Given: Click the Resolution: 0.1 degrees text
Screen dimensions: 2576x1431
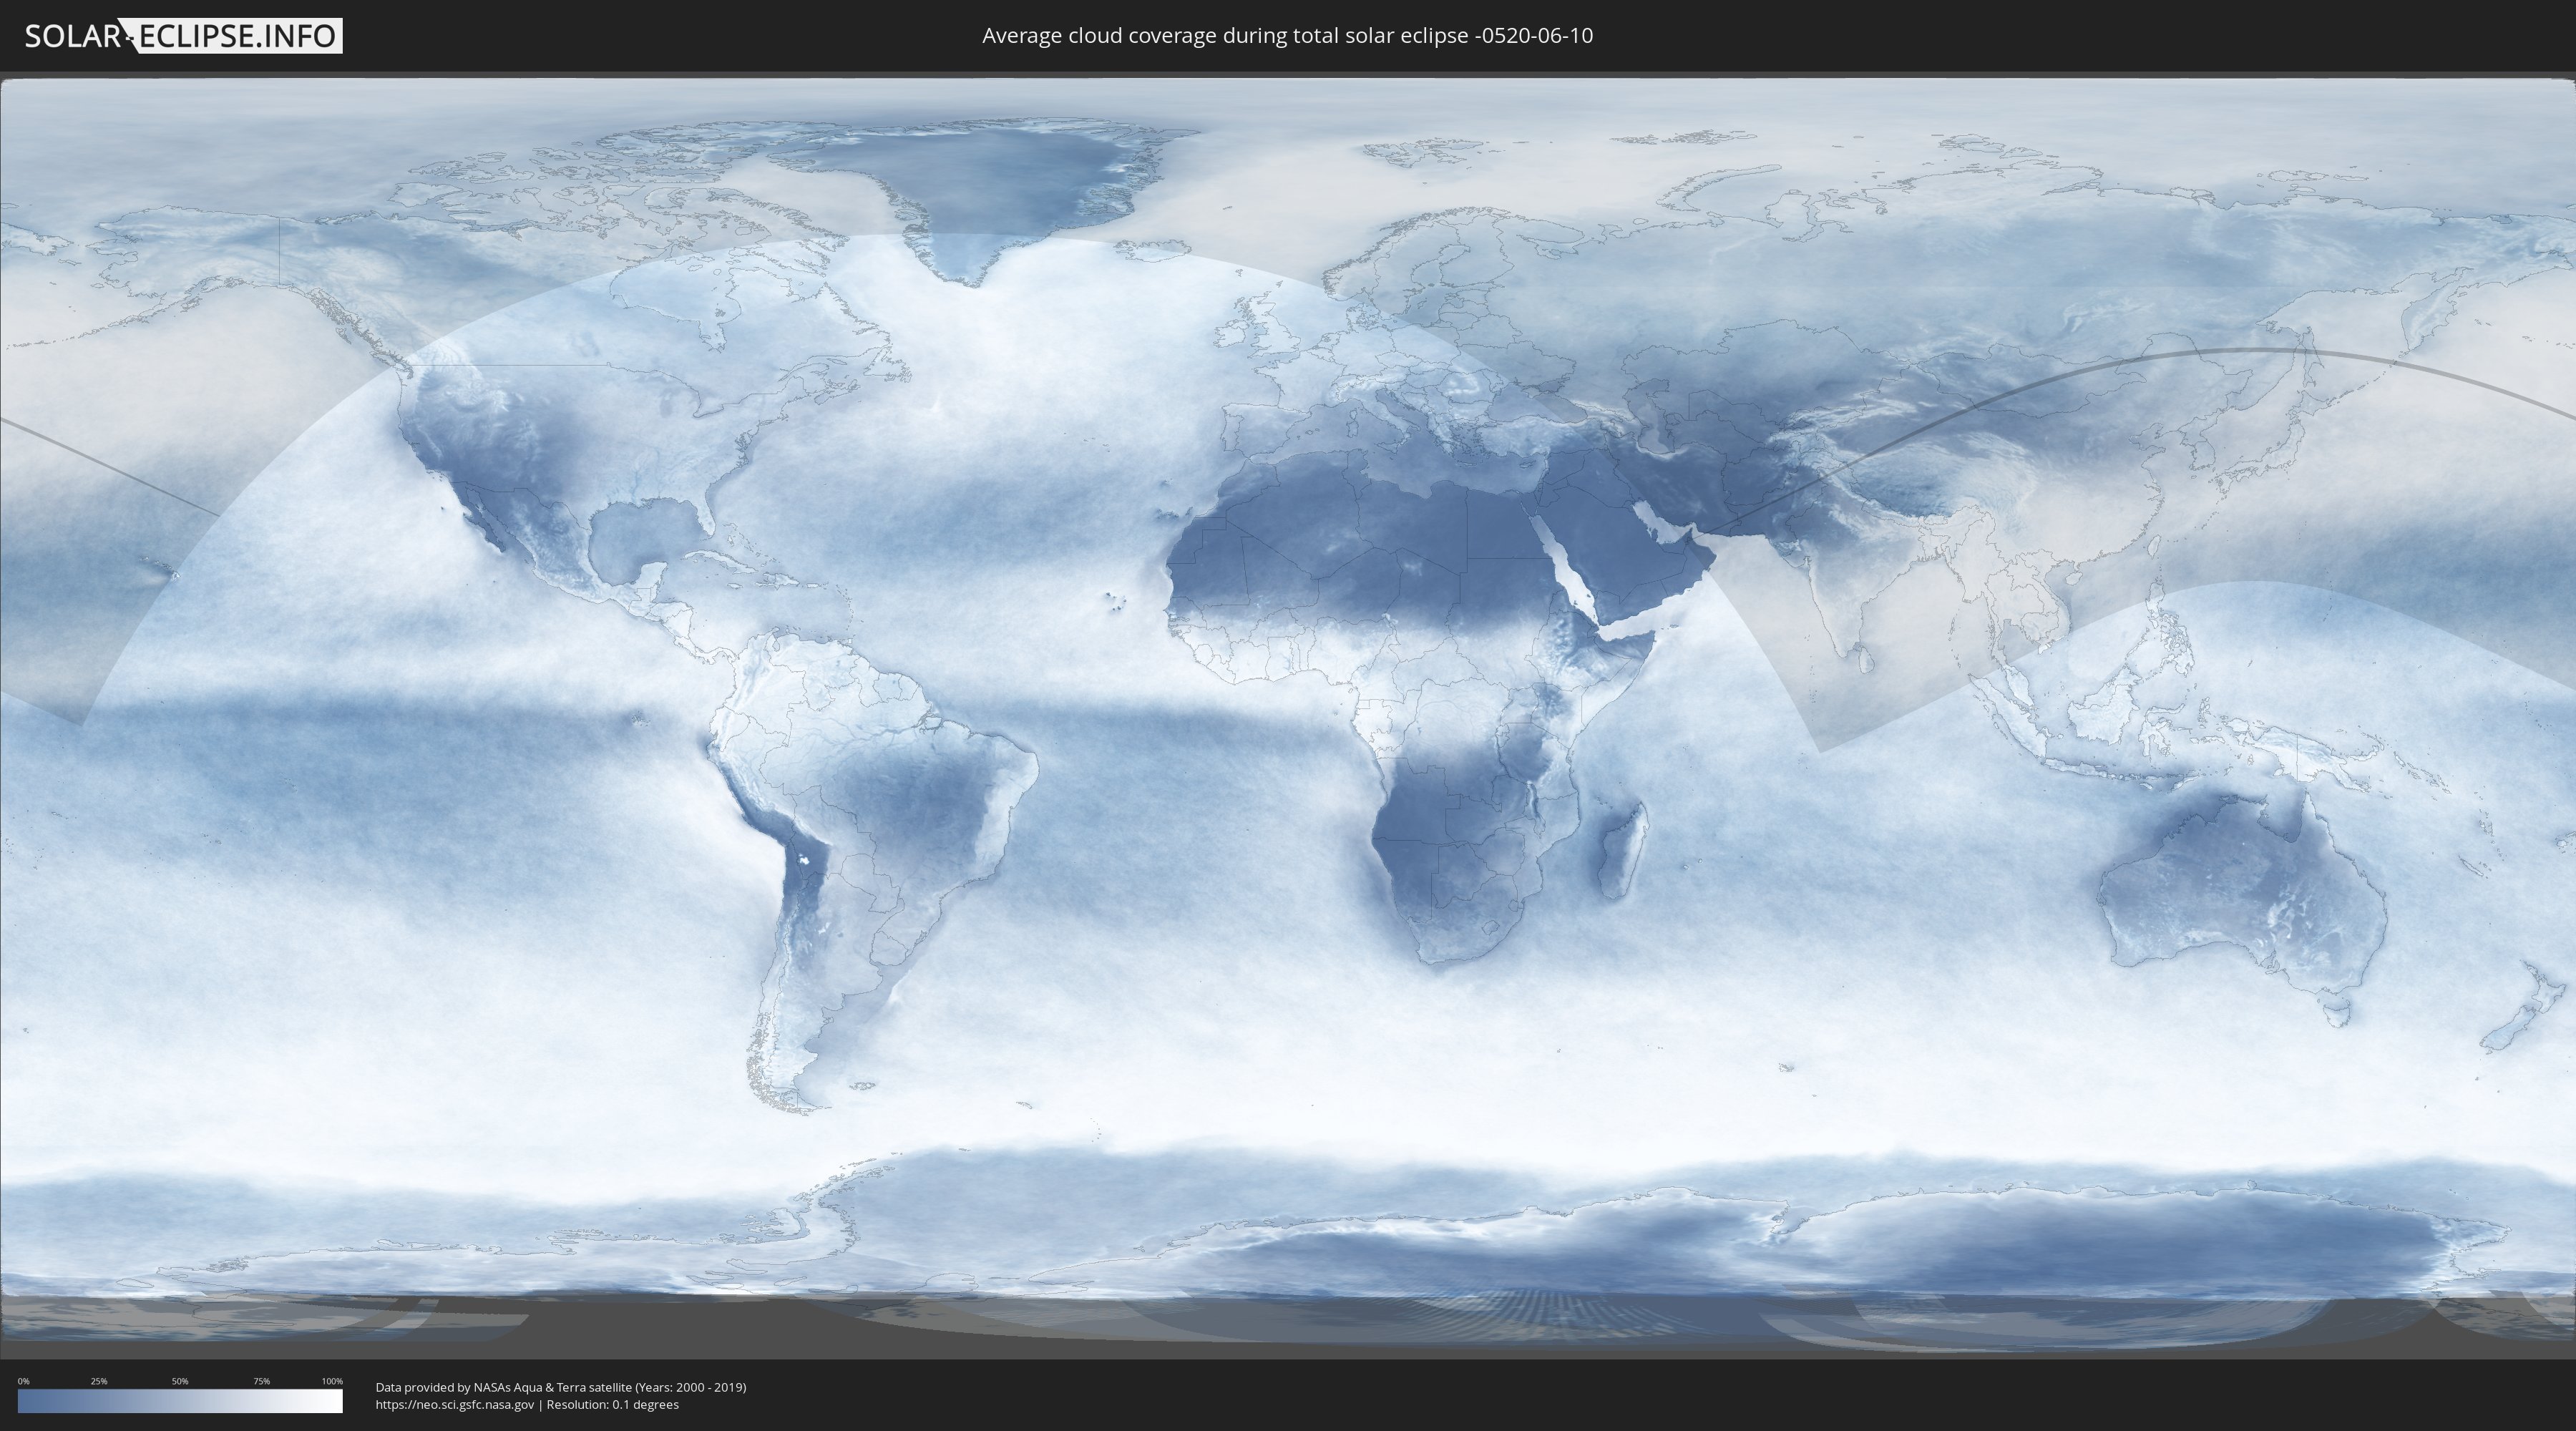Looking at the screenshot, I should (x=612, y=1404).
